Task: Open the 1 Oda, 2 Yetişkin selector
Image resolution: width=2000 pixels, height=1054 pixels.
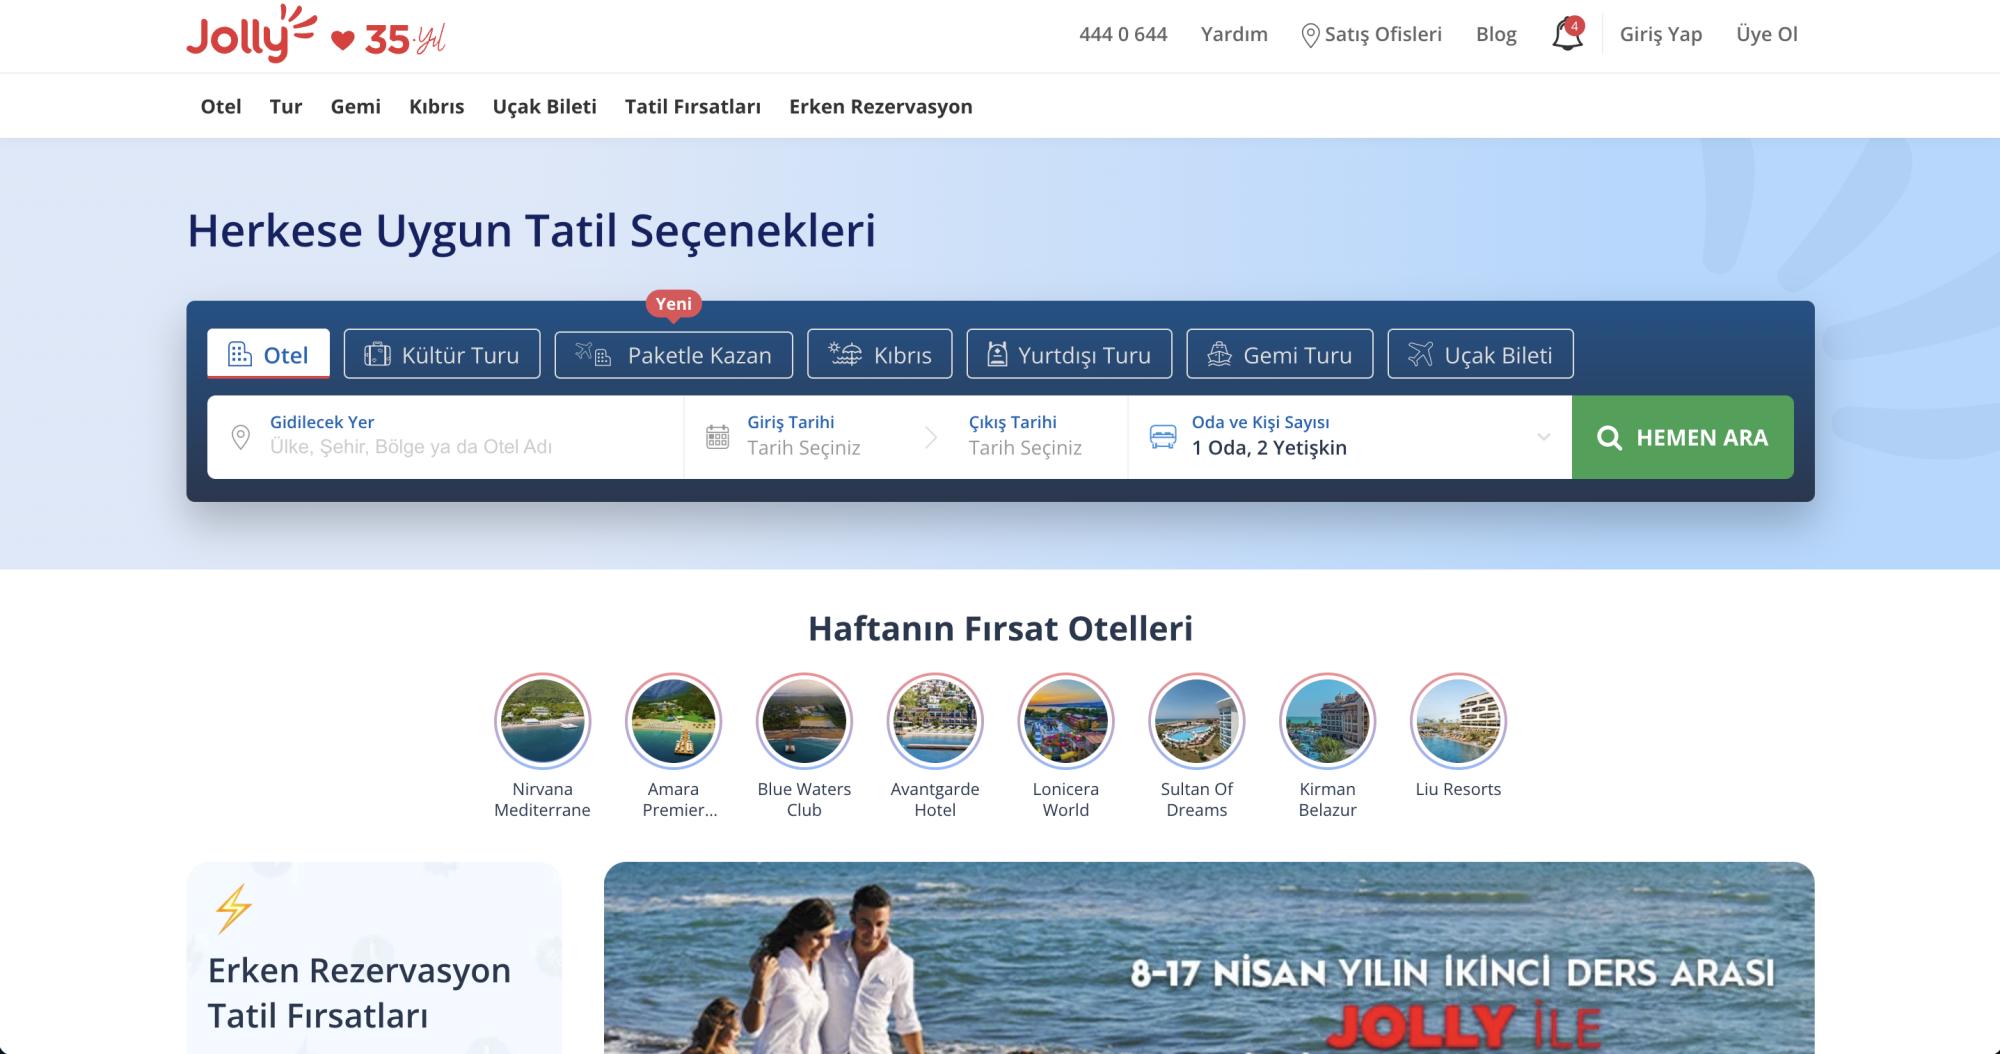Action: pos(1350,437)
